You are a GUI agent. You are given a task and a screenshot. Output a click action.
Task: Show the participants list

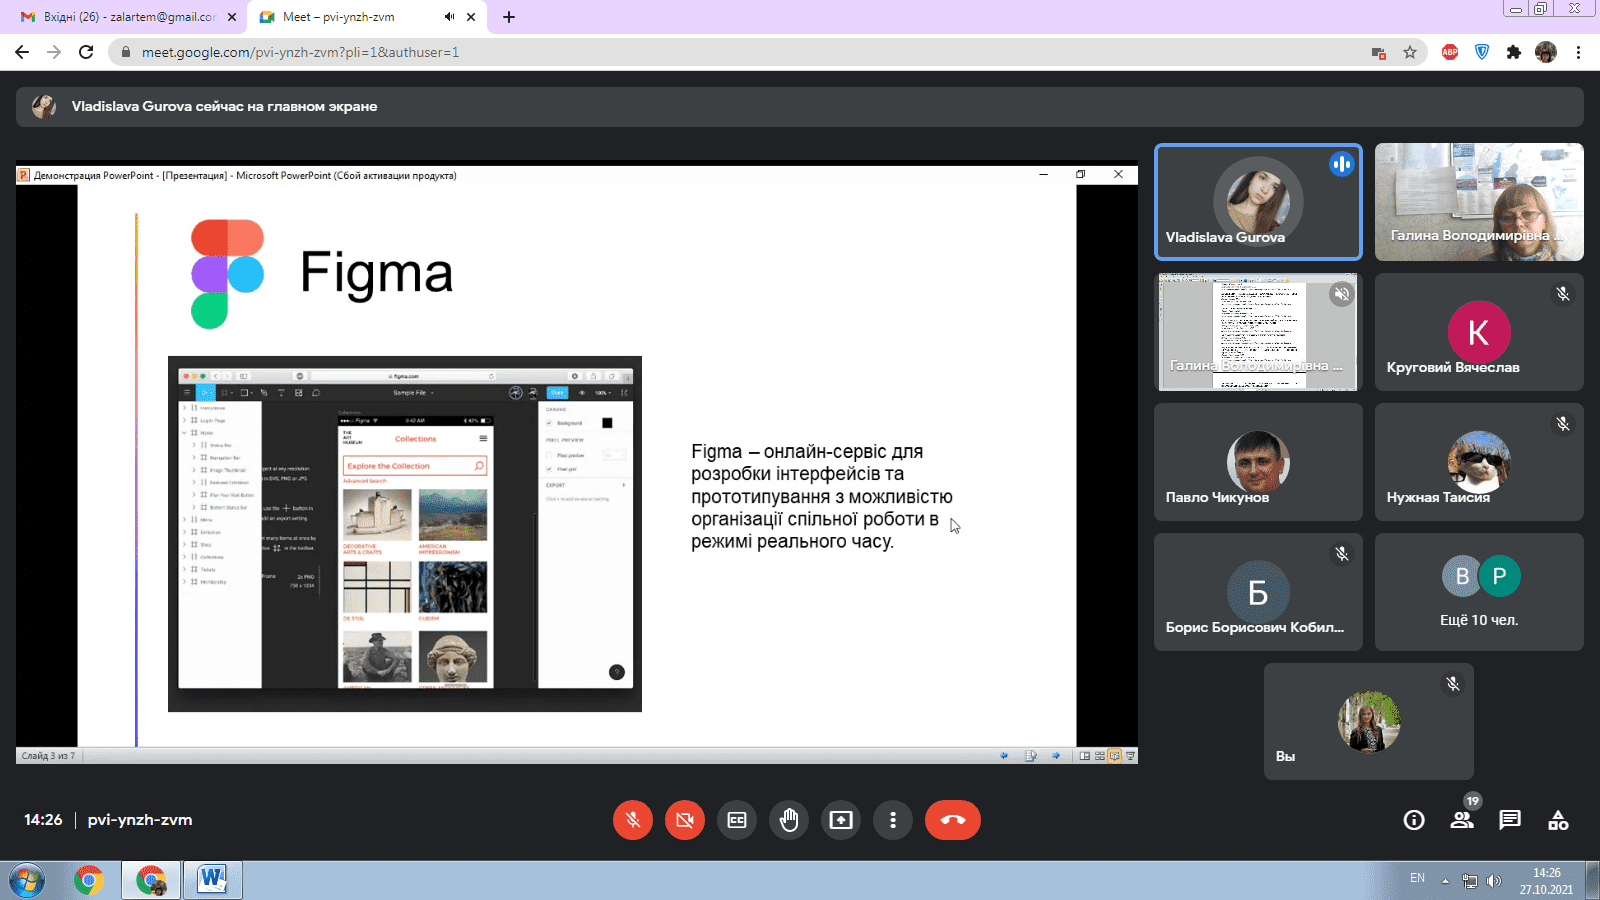click(x=1462, y=820)
